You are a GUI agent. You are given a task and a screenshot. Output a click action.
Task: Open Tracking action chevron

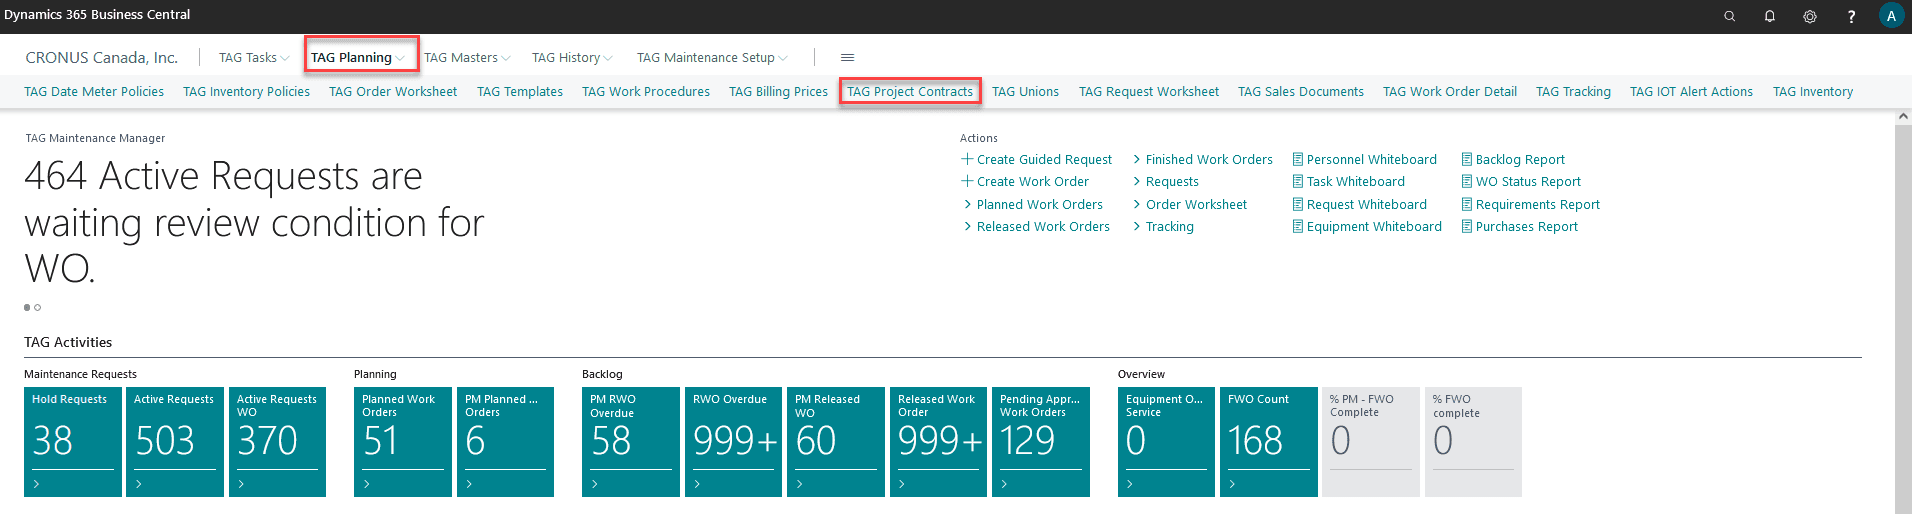click(x=1137, y=226)
